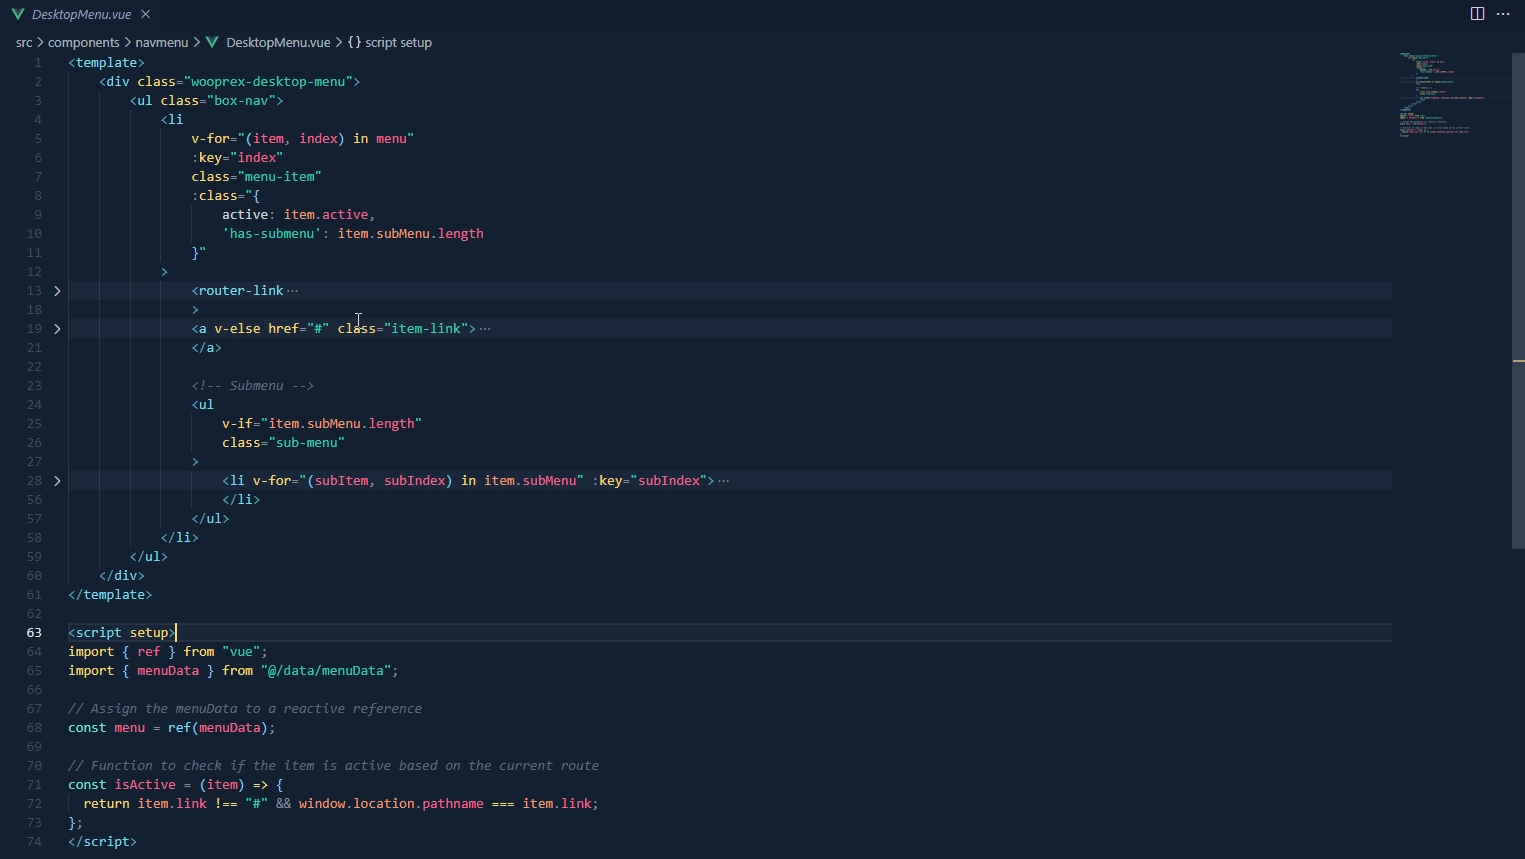Click the folded ellipsis after router-link
The width and height of the screenshot is (1525, 859).
[292, 291]
